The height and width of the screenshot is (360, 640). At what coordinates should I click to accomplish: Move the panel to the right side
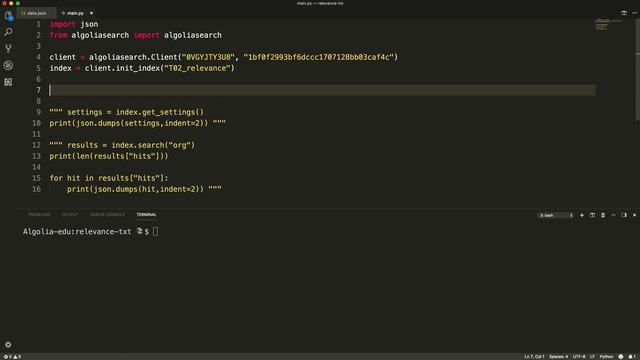tap(624, 215)
